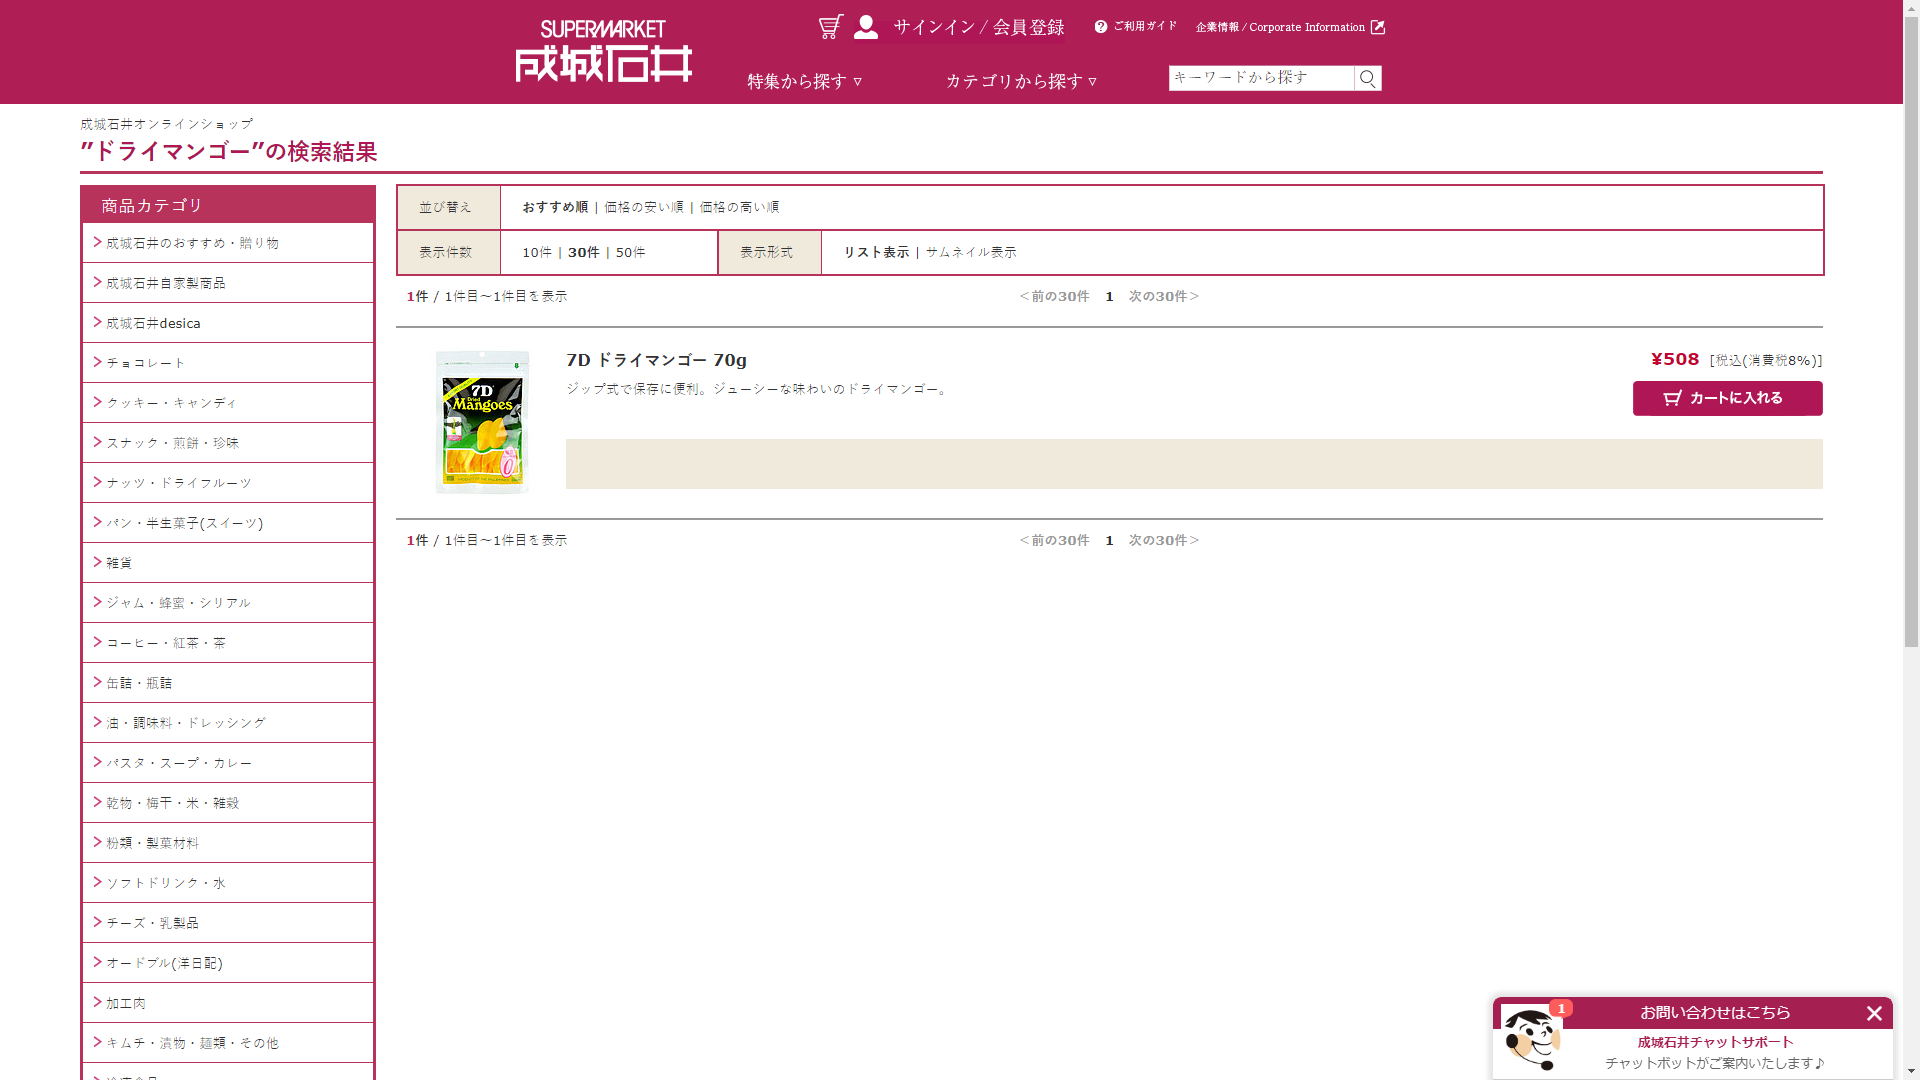The height and width of the screenshot is (1080, 1920).
Task: Close the chat support popup
Action: coord(1874,1013)
